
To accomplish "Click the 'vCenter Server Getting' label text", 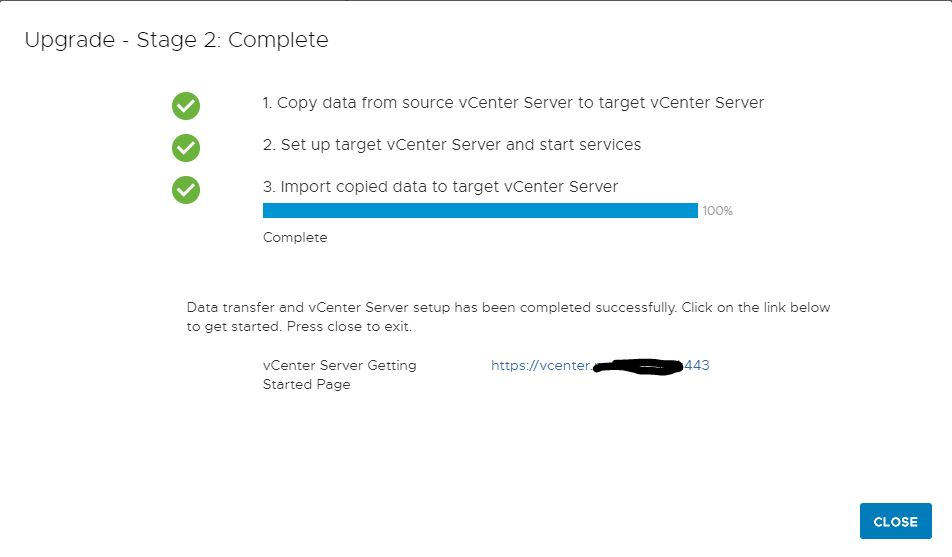I will [x=339, y=365].
